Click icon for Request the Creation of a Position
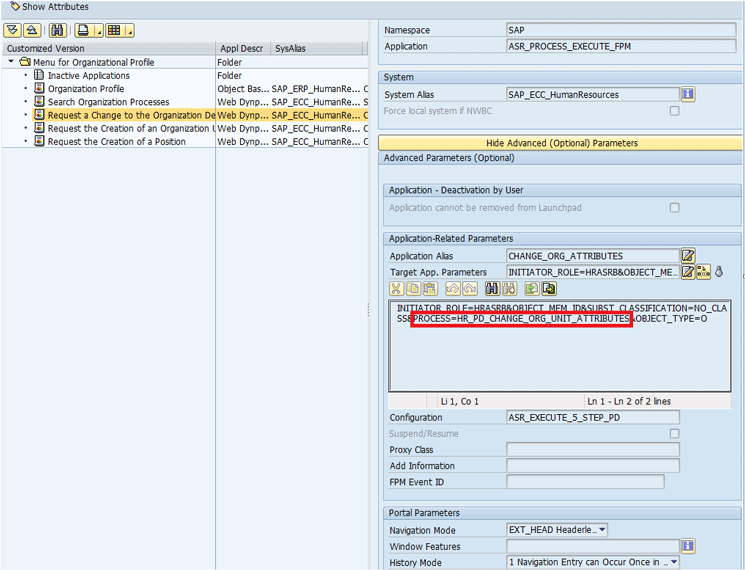Viewport: 745px width, 570px height. tap(39, 141)
